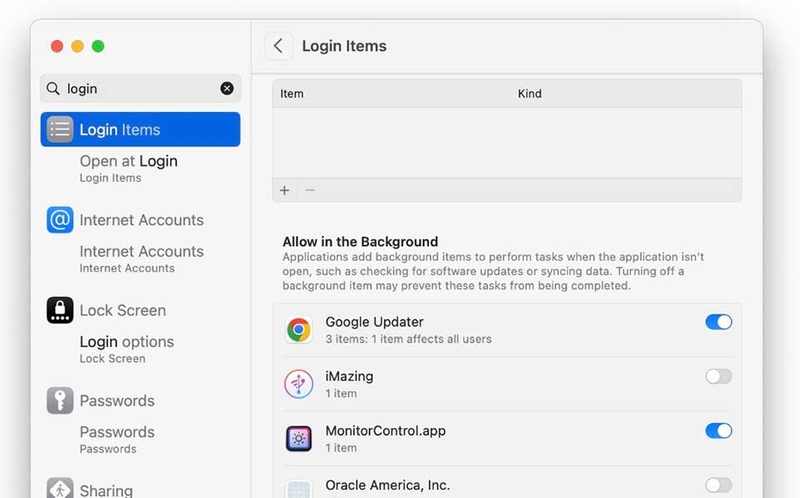Click the Item column header
Image resolution: width=800 pixels, height=498 pixels.
click(x=292, y=94)
